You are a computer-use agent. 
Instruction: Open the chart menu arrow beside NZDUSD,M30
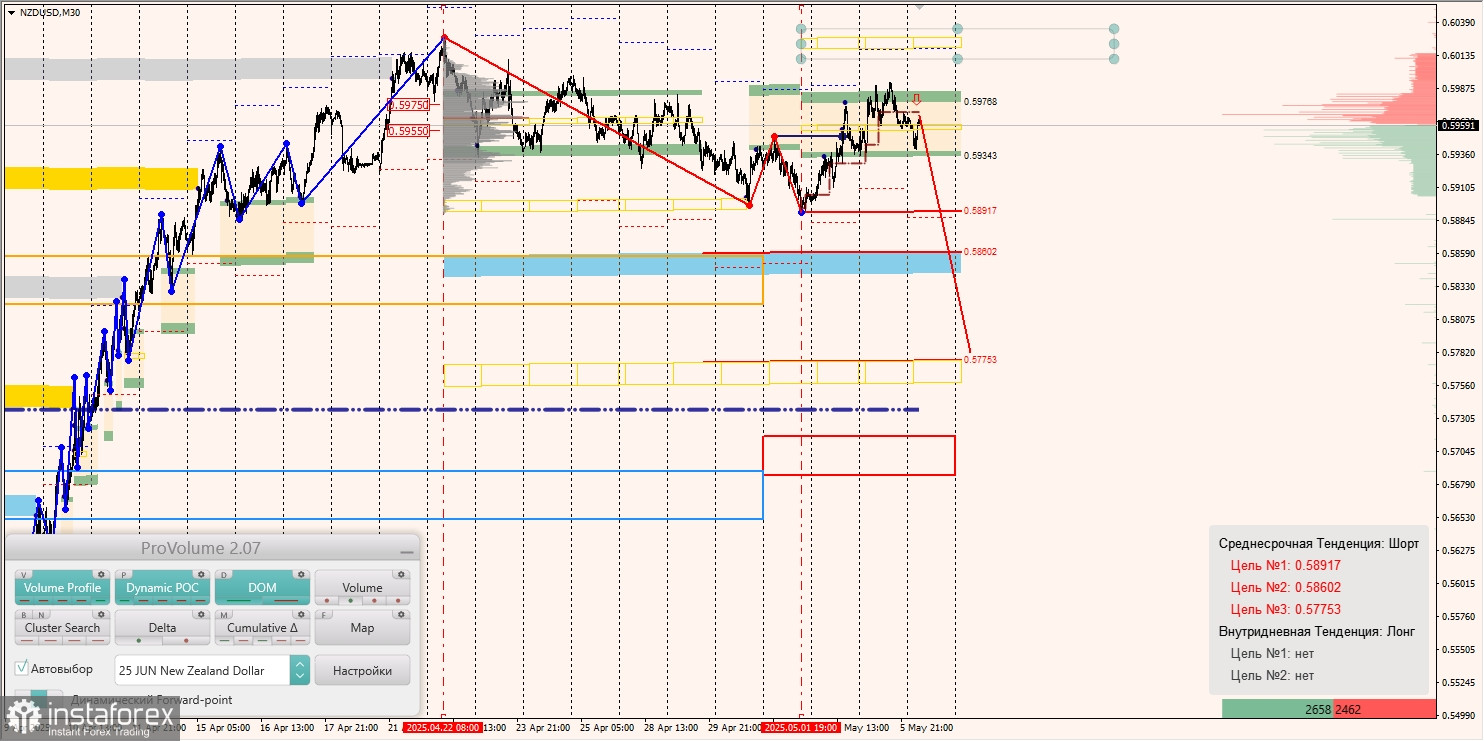[11, 12]
